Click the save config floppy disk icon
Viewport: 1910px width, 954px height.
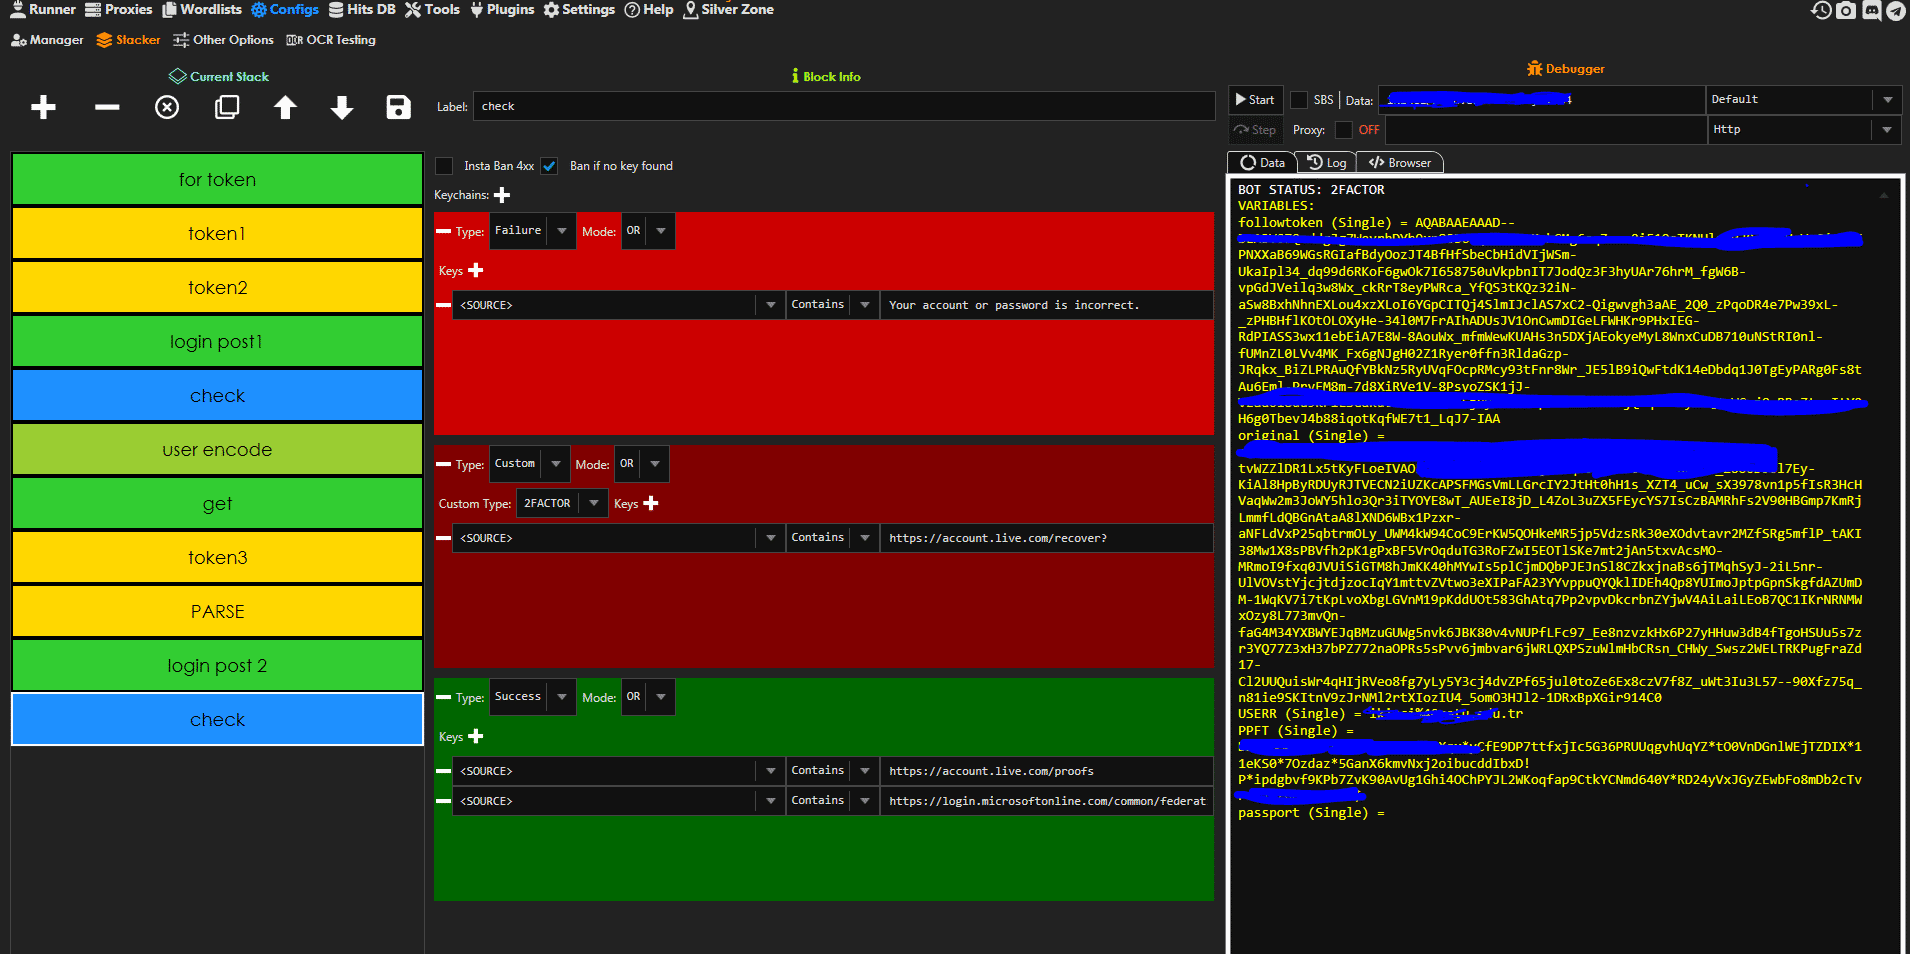click(398, 108)
